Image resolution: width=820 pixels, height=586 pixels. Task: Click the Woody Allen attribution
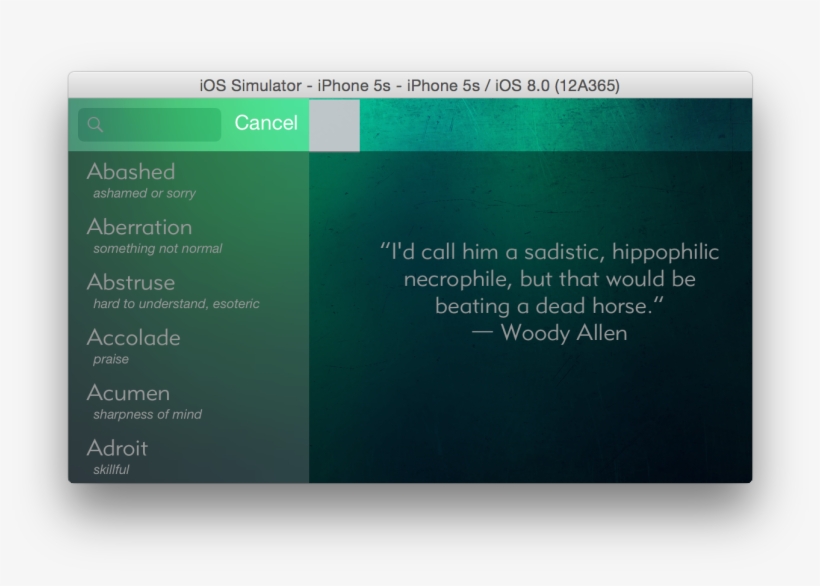[x=549, y=333]
